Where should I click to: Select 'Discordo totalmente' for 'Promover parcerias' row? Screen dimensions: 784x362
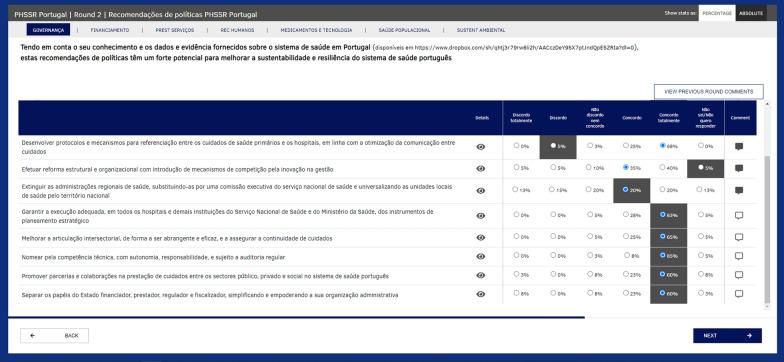point(516,274)
